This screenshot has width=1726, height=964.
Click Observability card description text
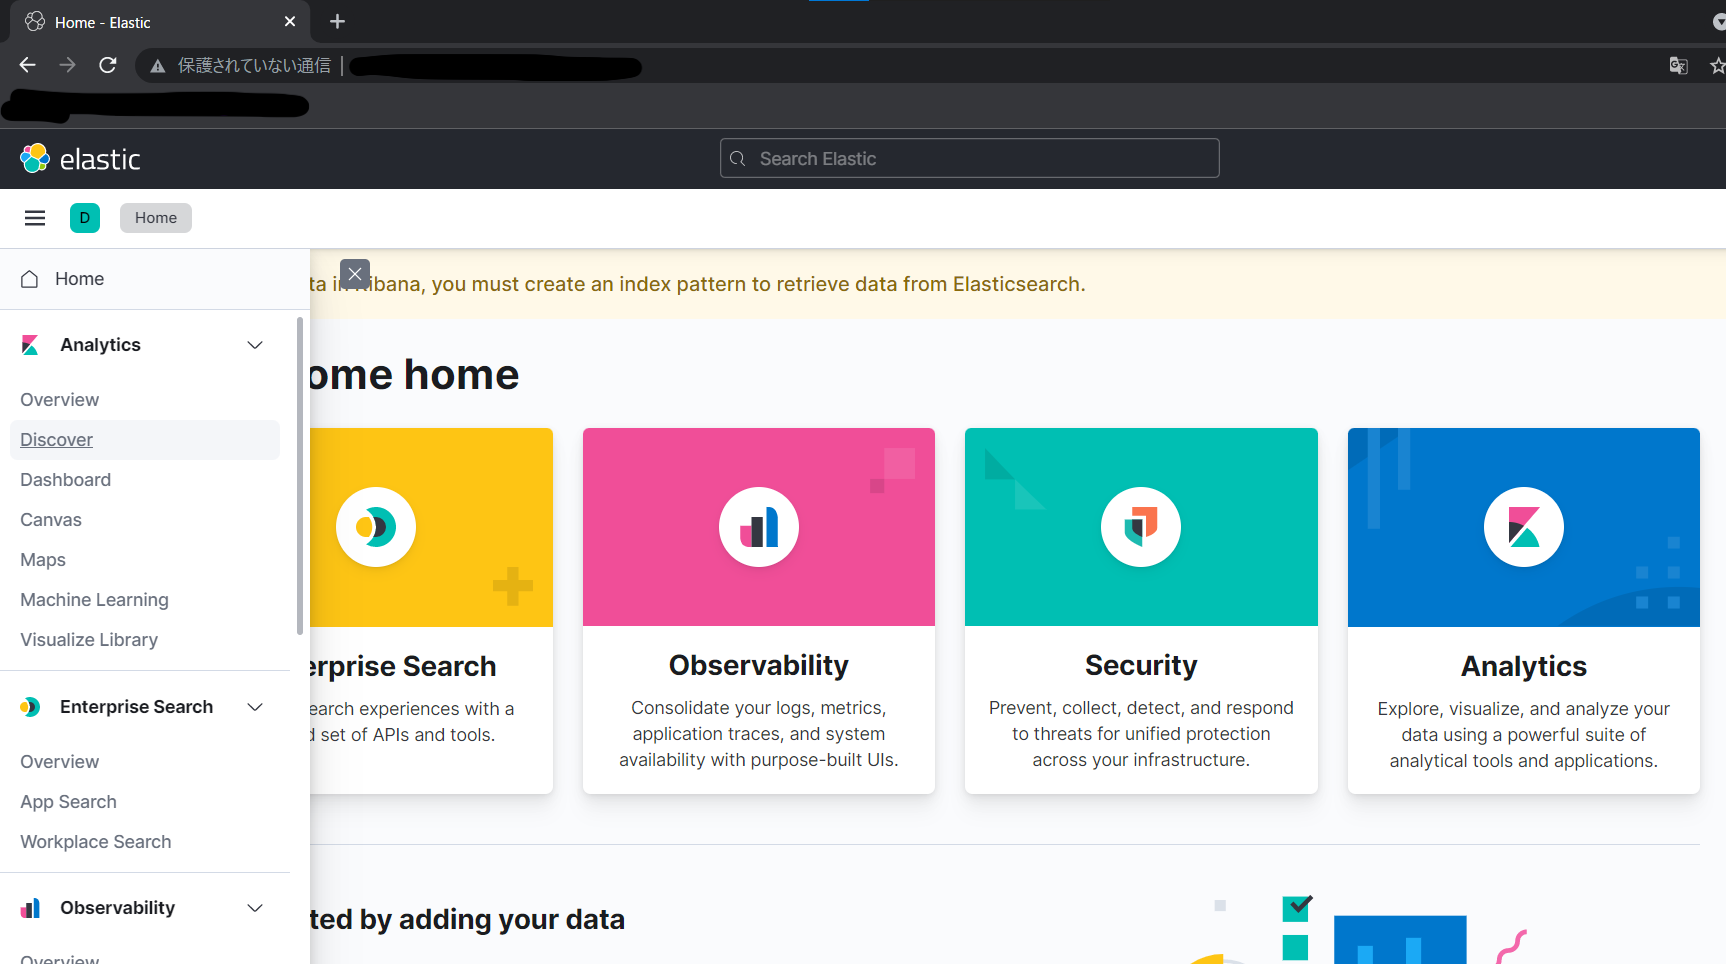click(x=759, y=734)
